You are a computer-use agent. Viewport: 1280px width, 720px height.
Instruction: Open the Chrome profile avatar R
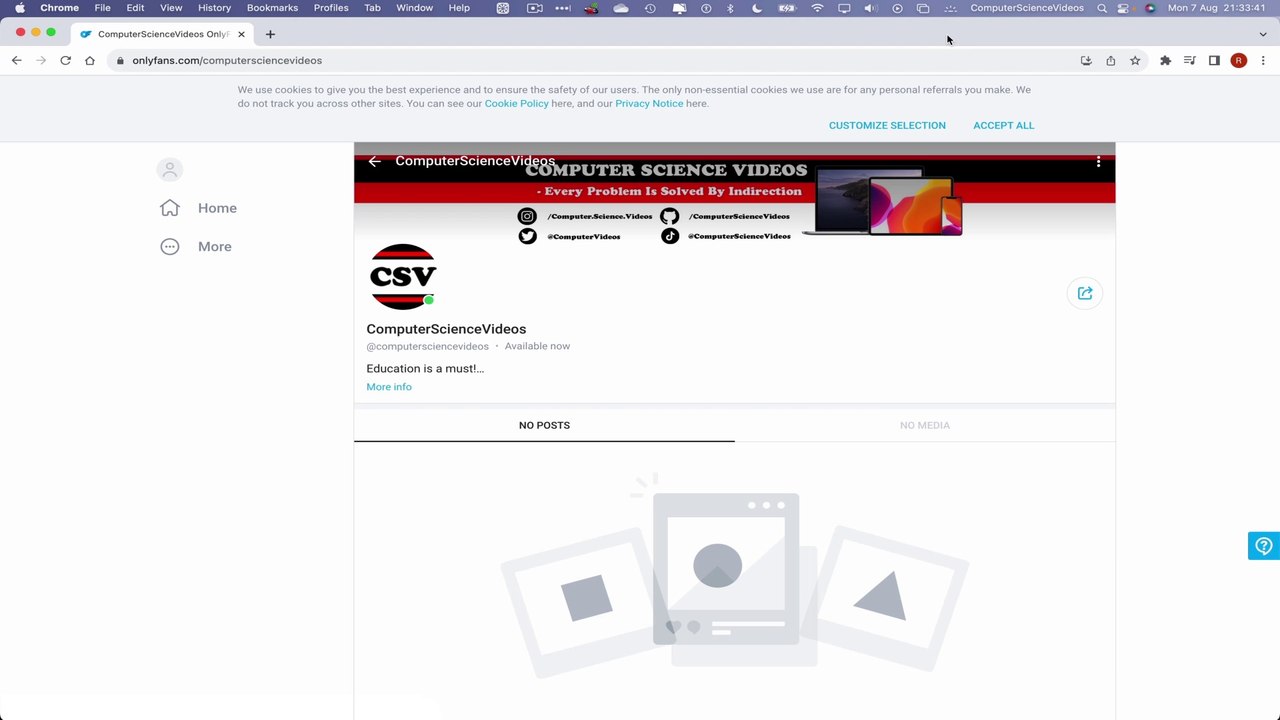tap(1239, 61)
